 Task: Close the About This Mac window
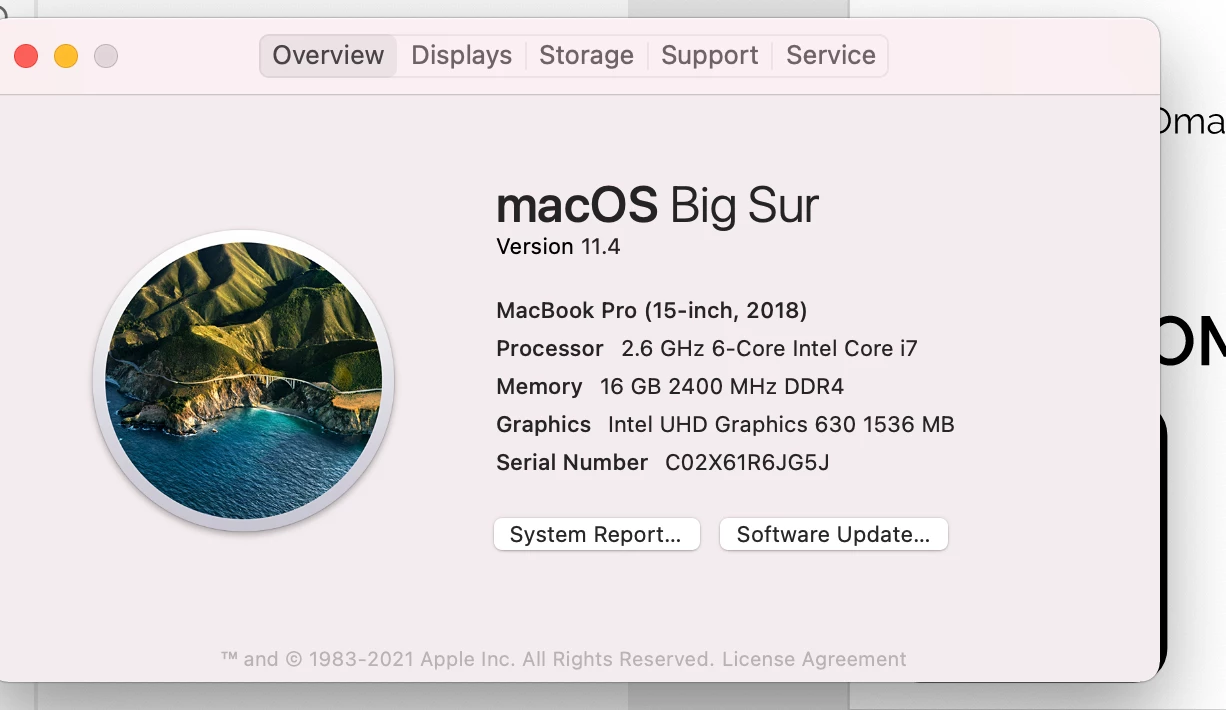point(26,56)
